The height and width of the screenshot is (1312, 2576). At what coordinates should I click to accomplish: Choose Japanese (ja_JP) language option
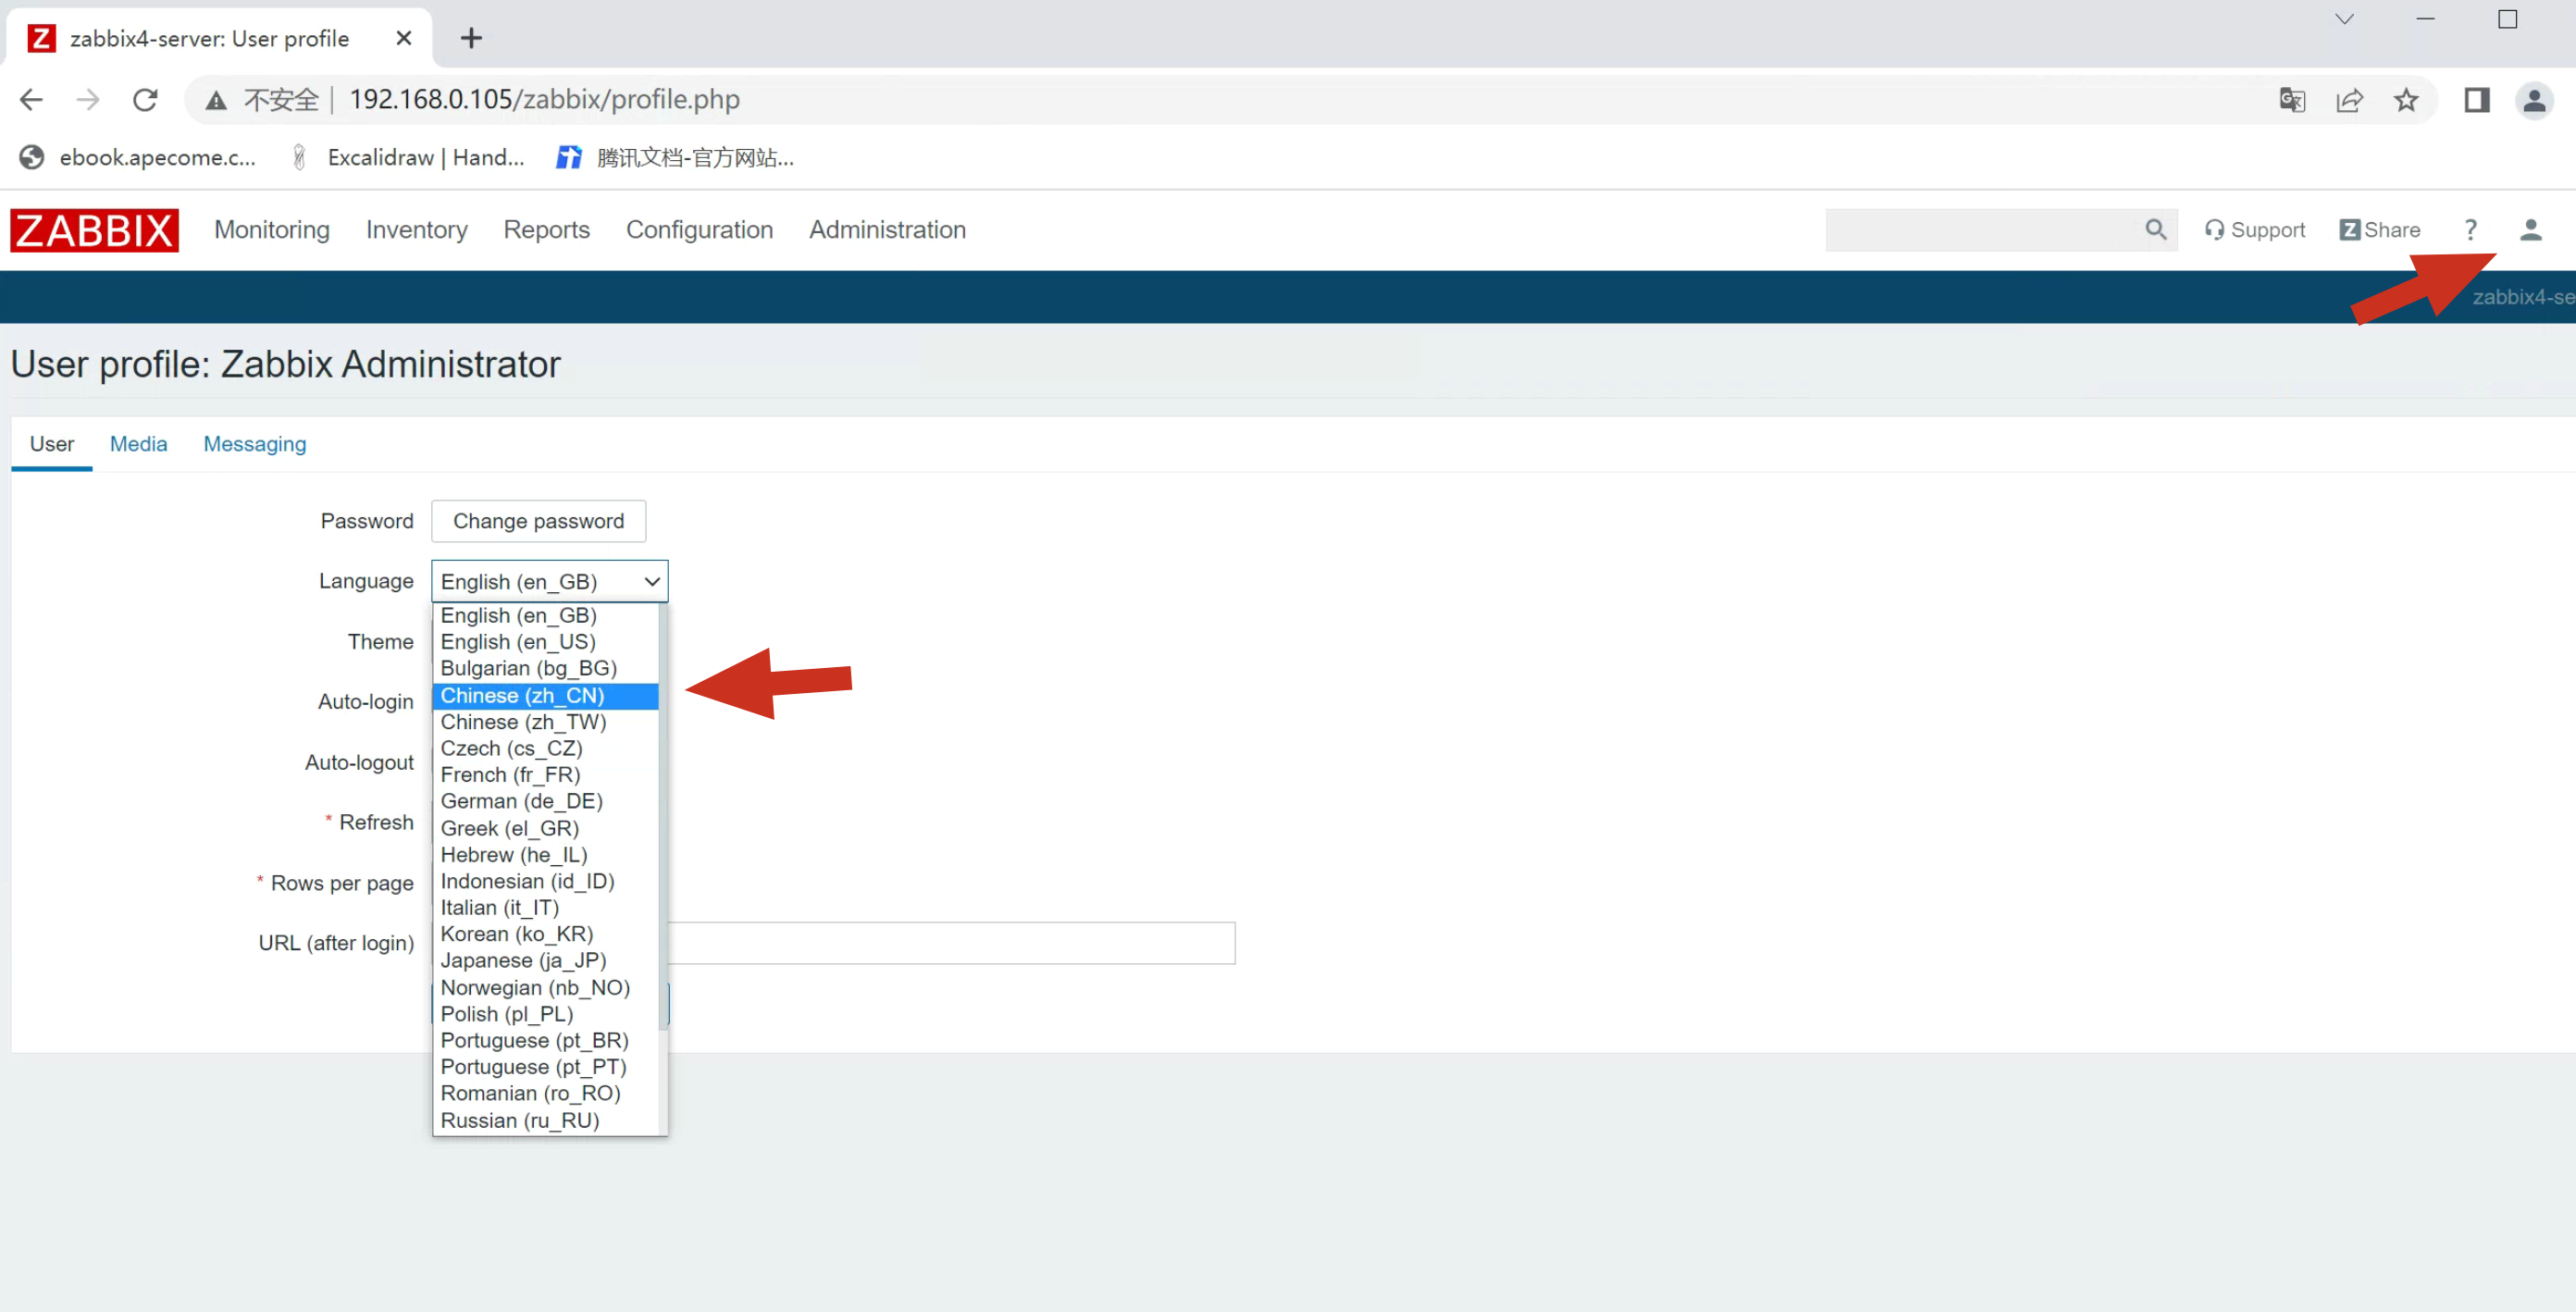point(523,961)
